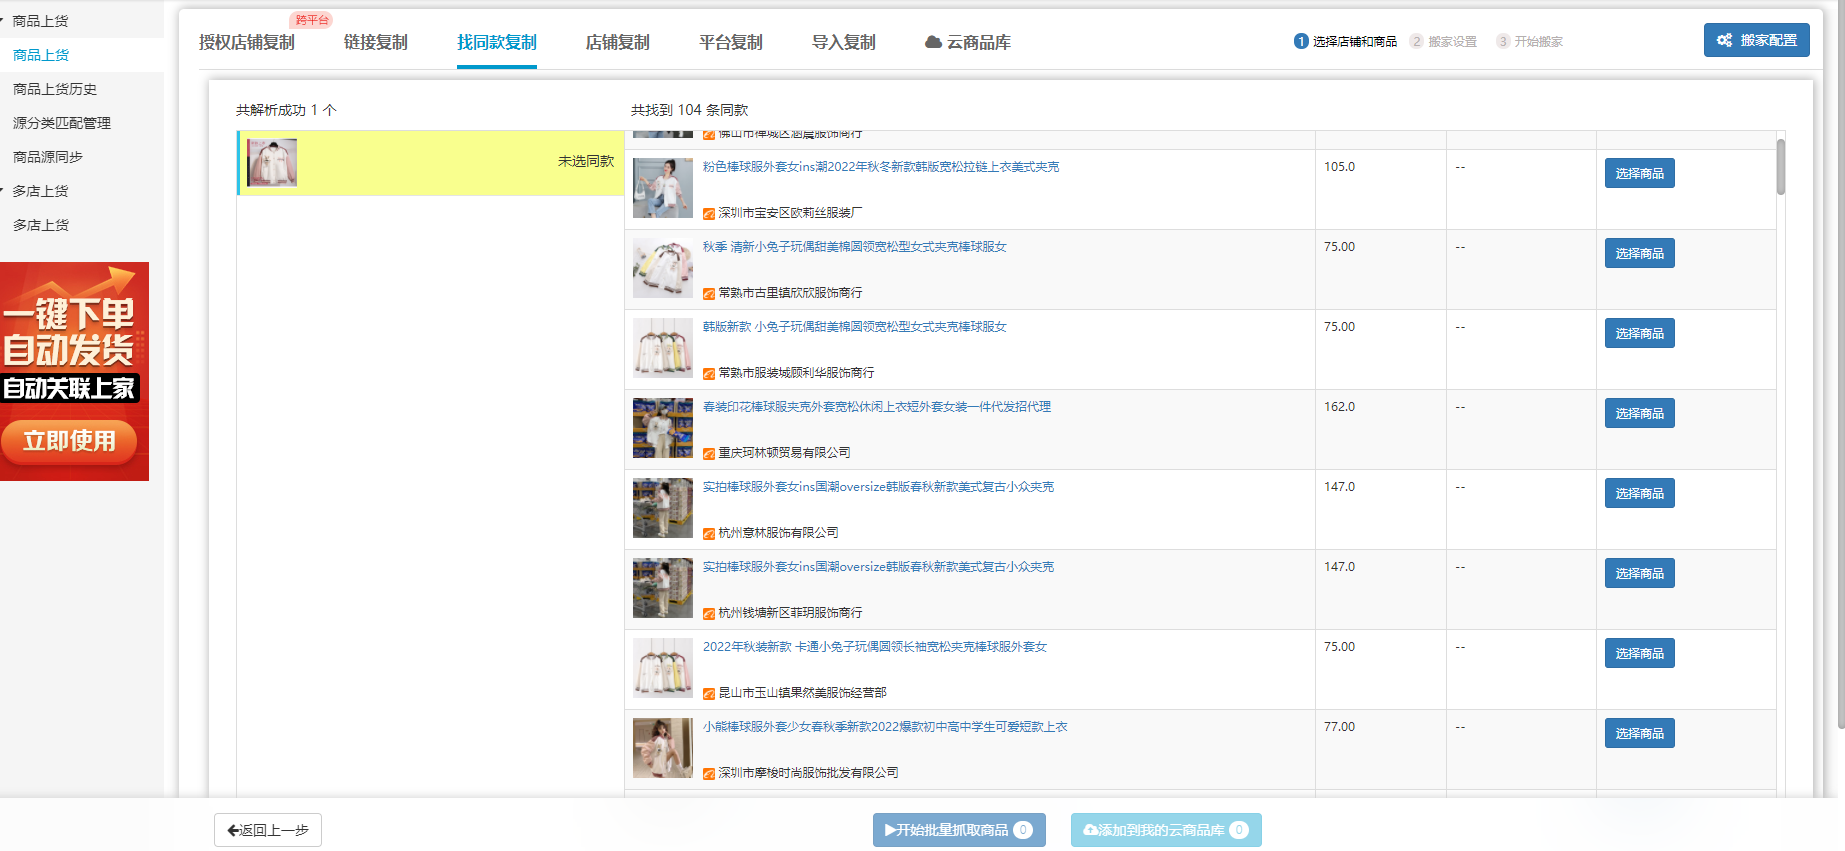Click the play icon in 开始批量抓取商品
1845x851 pixels.
(890, 830)
